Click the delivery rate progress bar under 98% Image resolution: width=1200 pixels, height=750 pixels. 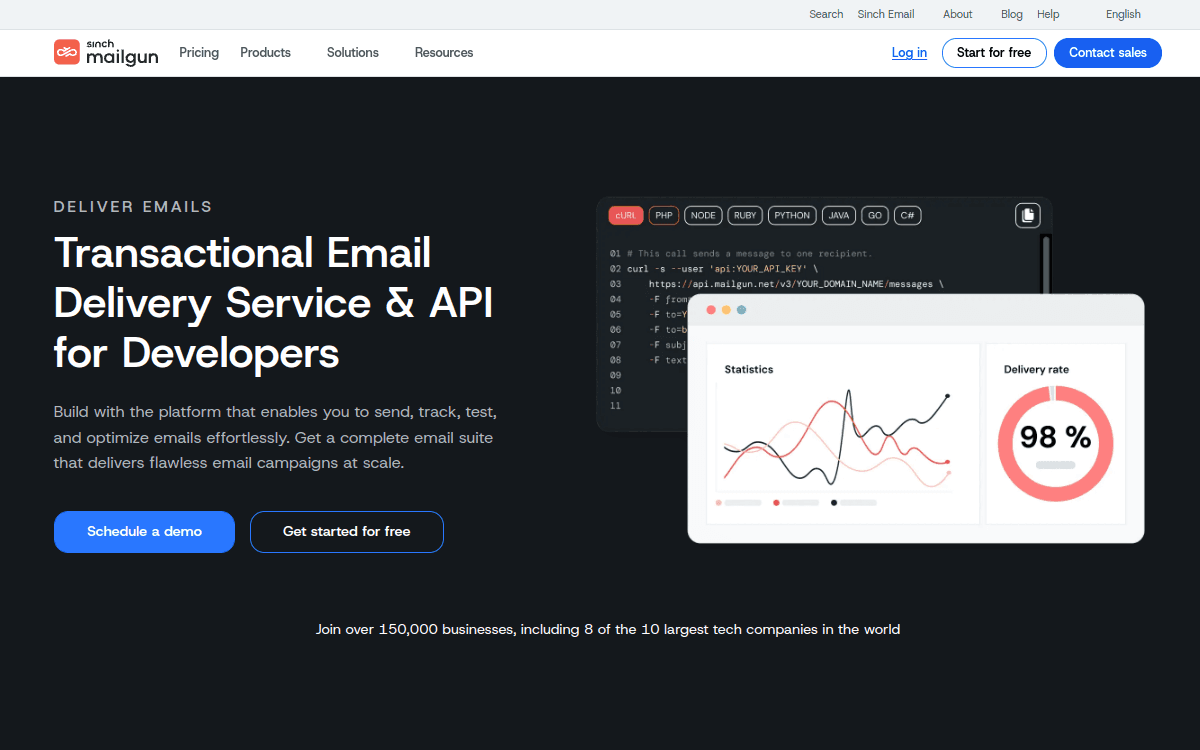point(1055,464)
